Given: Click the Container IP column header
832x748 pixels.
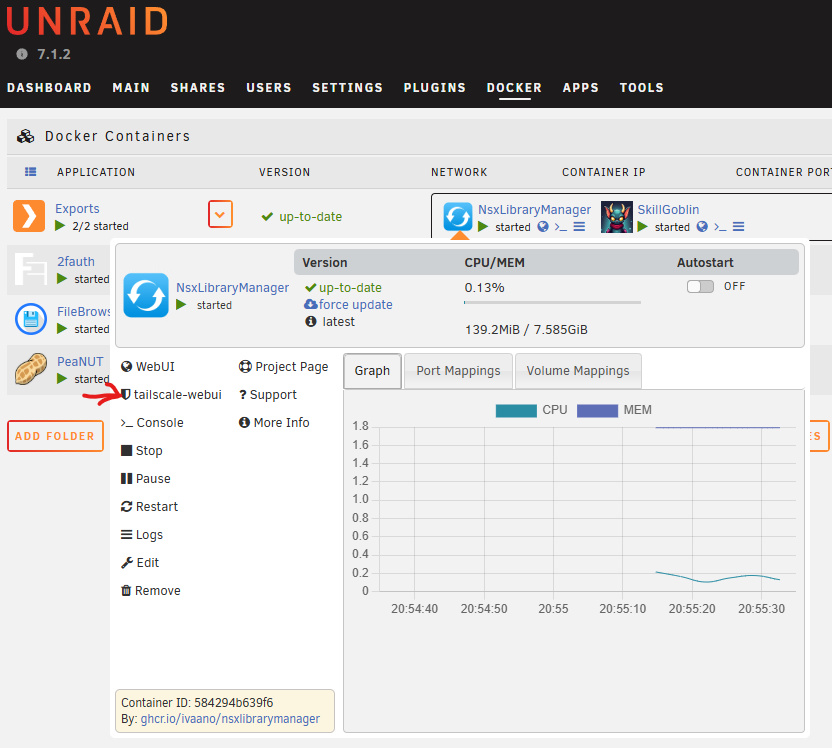Looking at the screenshot, I should point(604,172).
